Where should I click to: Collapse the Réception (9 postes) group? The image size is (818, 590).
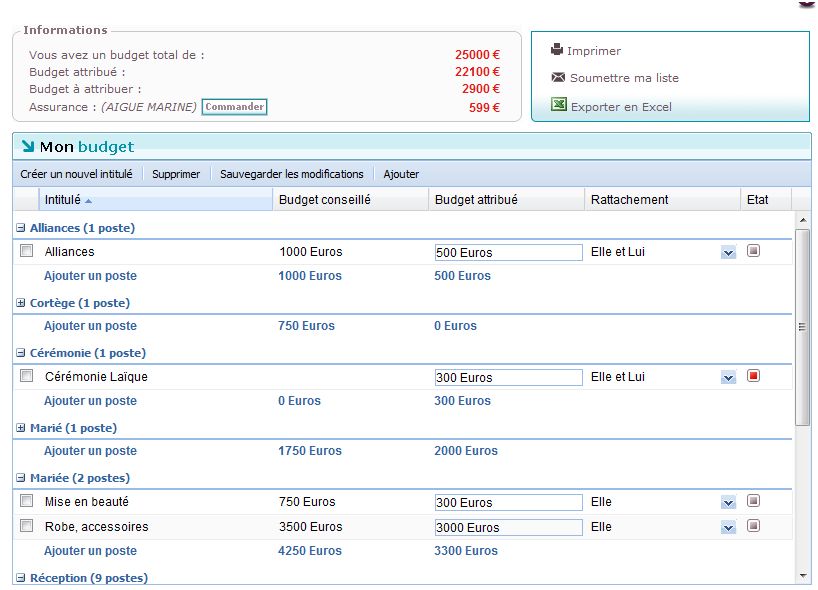(x=20, y=578)
